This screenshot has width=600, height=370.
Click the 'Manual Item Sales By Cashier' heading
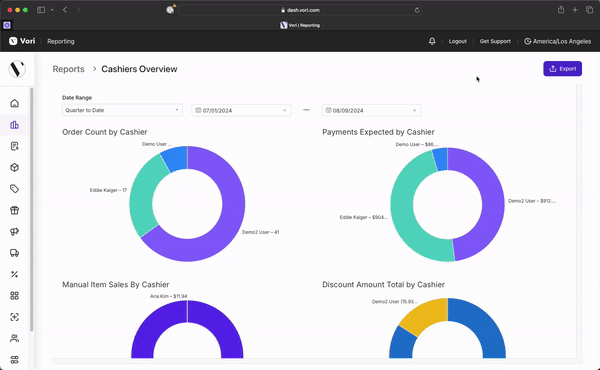coord(116,285)
